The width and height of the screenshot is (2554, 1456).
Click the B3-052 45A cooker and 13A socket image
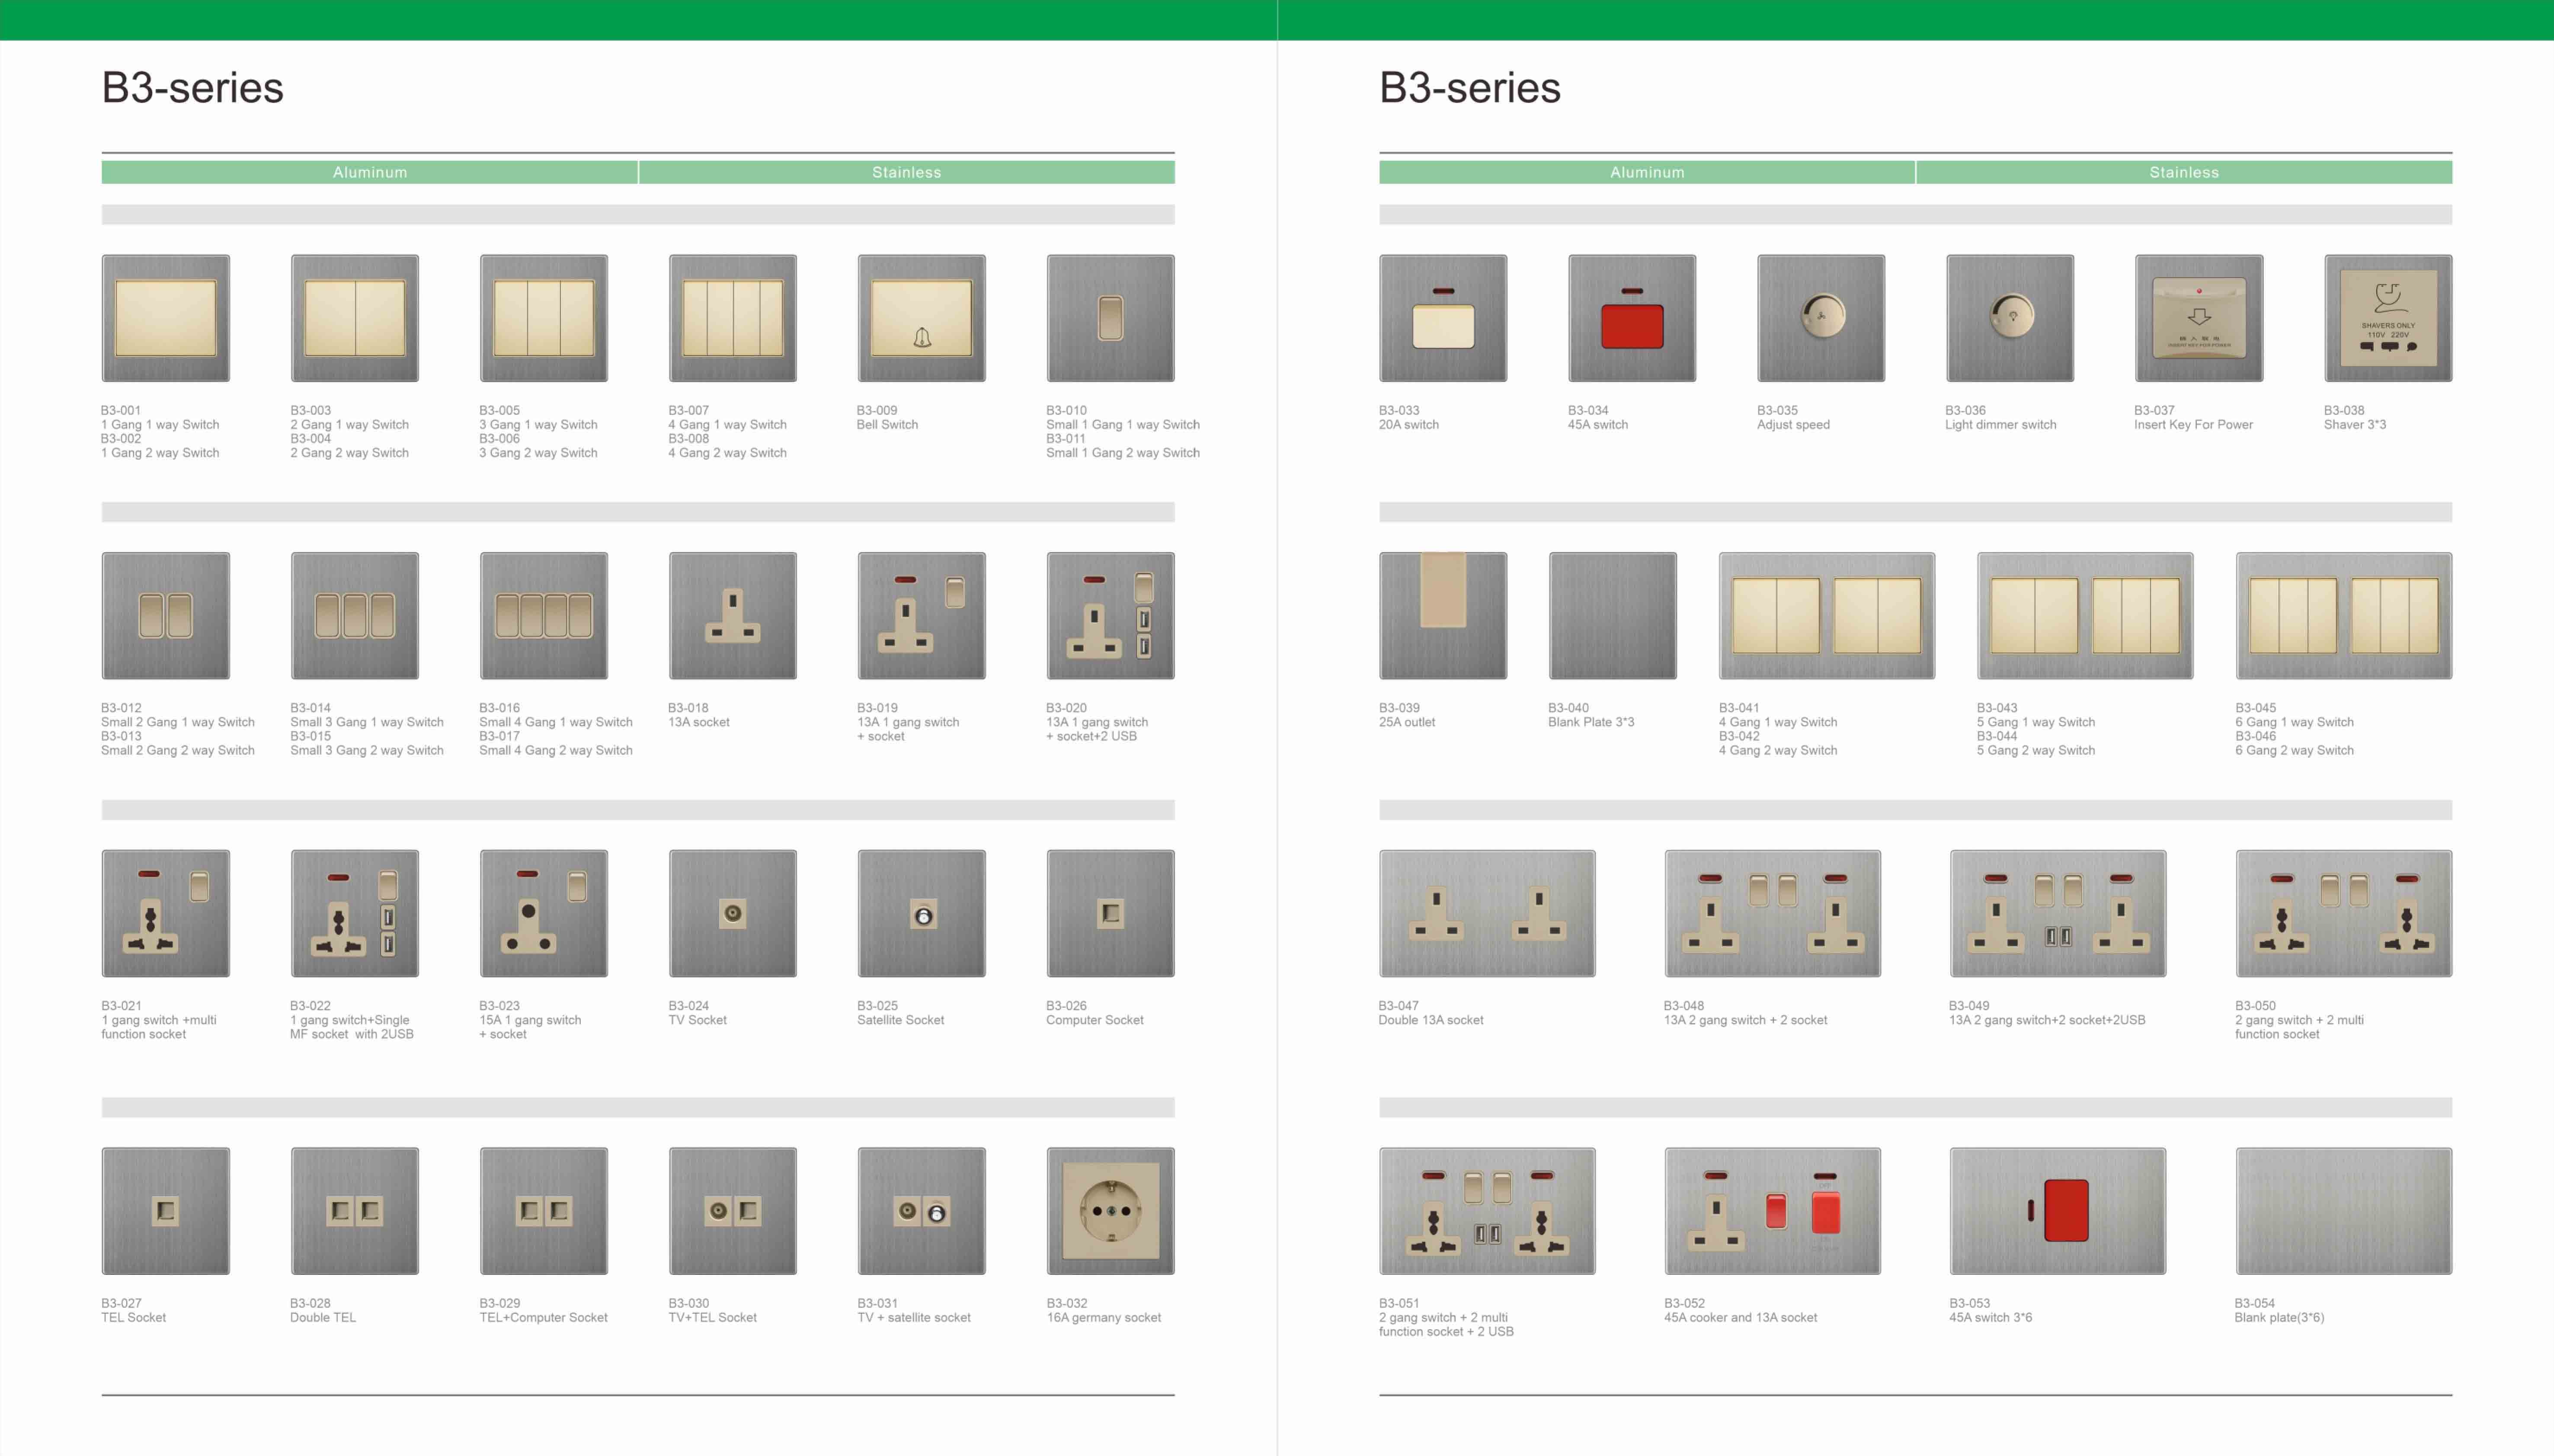[1772, 1211]
